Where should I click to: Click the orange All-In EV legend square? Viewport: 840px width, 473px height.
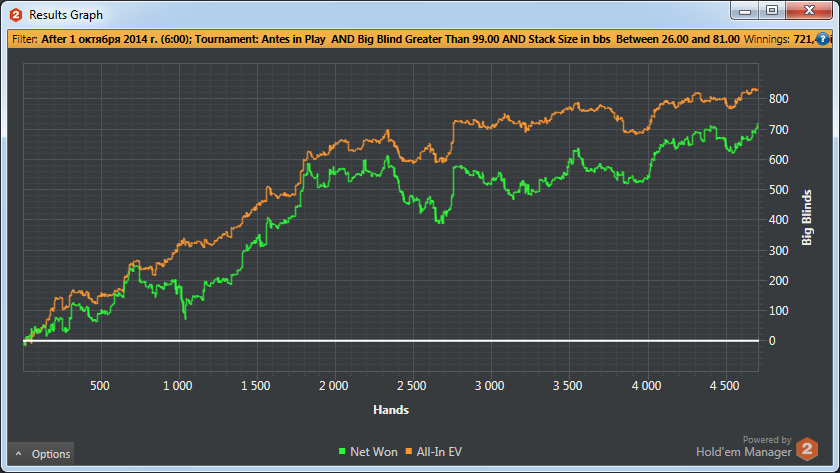pos(410,453)
